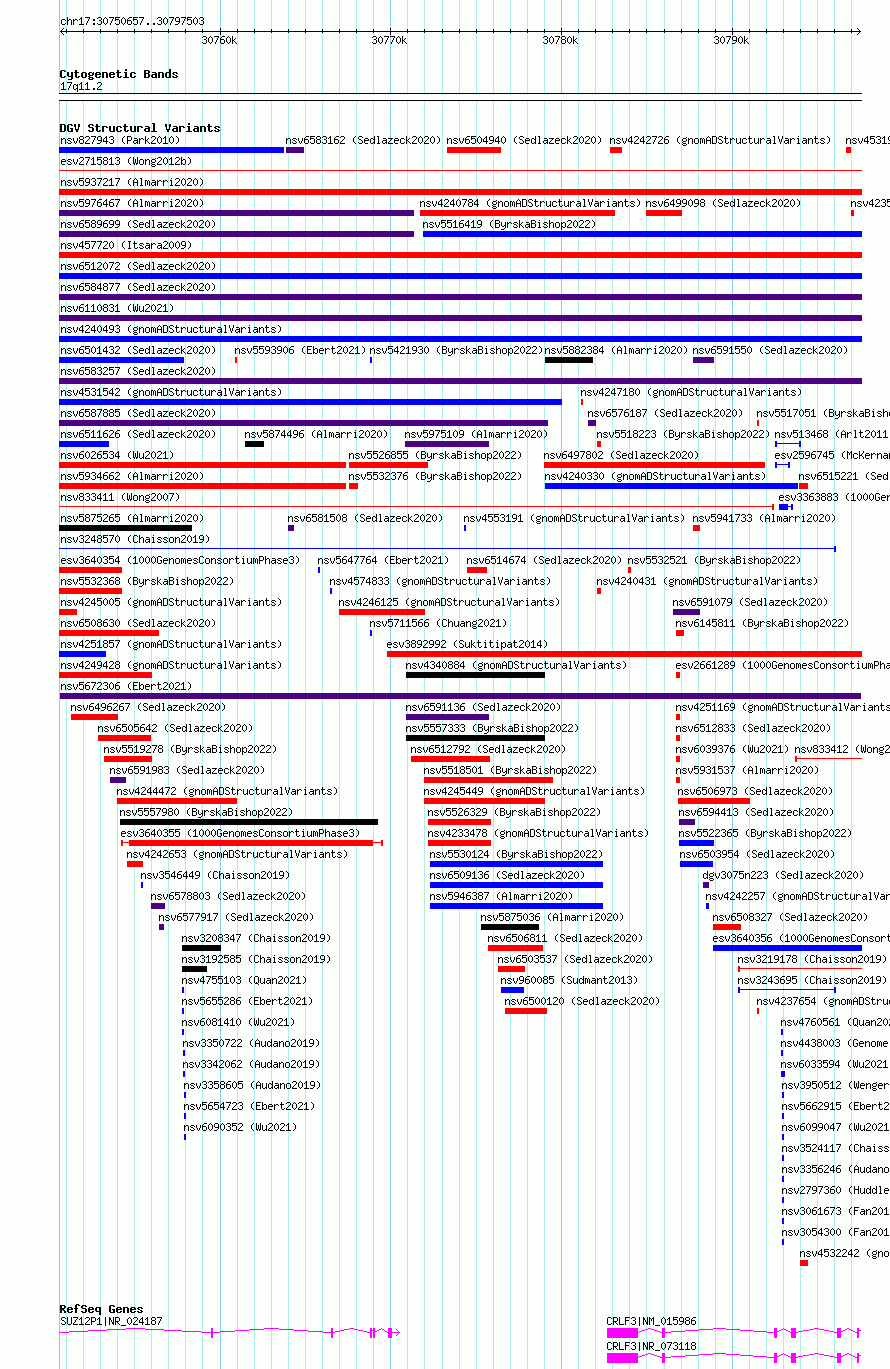Click the nsv6026534 (Wu2021) label
Image resolution: width=890 pixels, height=1369 pixels.
tap(116, 455)
